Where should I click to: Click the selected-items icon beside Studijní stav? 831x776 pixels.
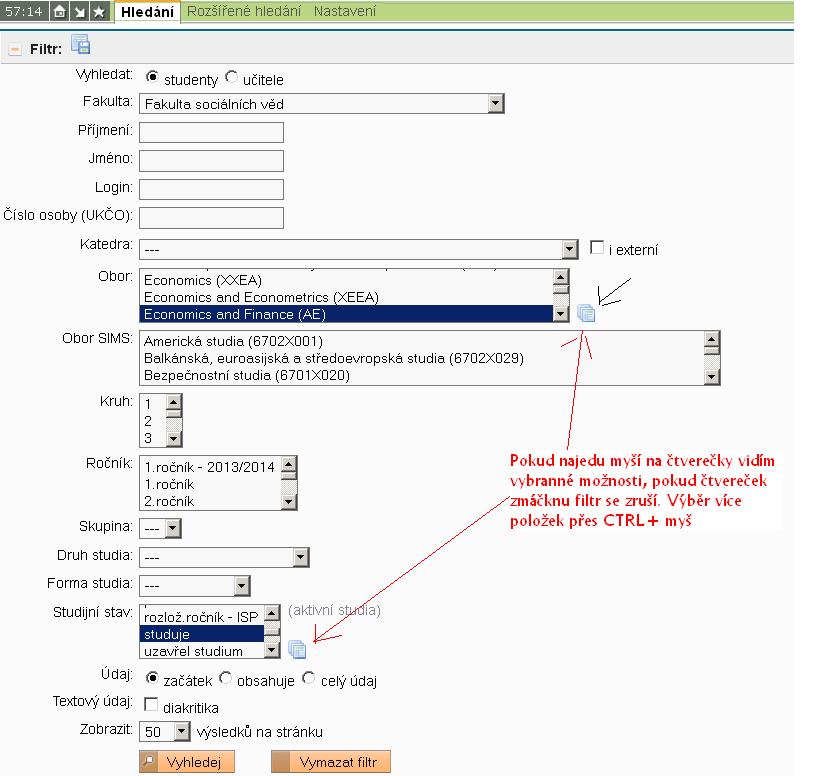pyautogui.click(x=297, y=649)
